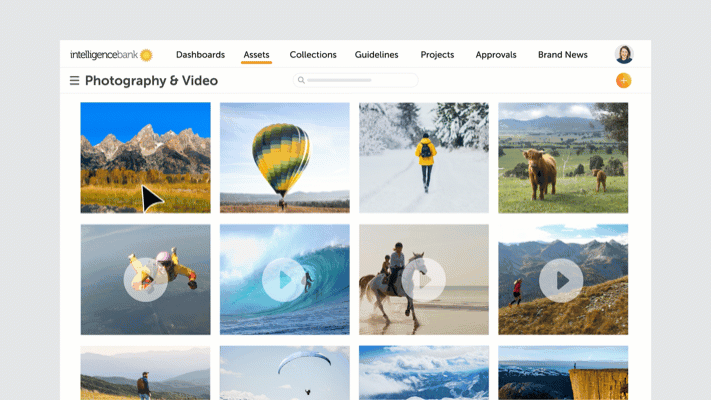Open the hot air balloon photo
Viewport: 711px width, 400px height.
click(285, 157)
